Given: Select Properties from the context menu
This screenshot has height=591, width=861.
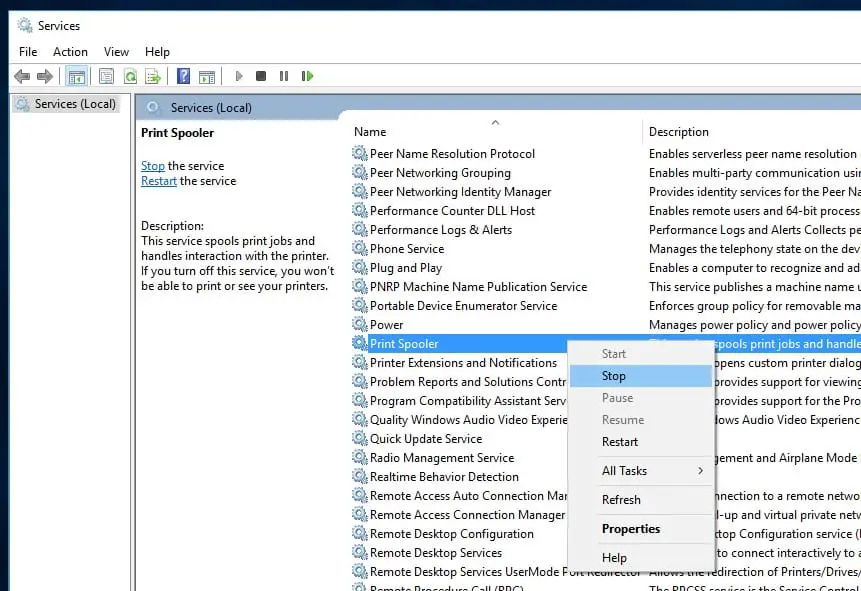Looking at the screenshot, I should coord(631,529).
